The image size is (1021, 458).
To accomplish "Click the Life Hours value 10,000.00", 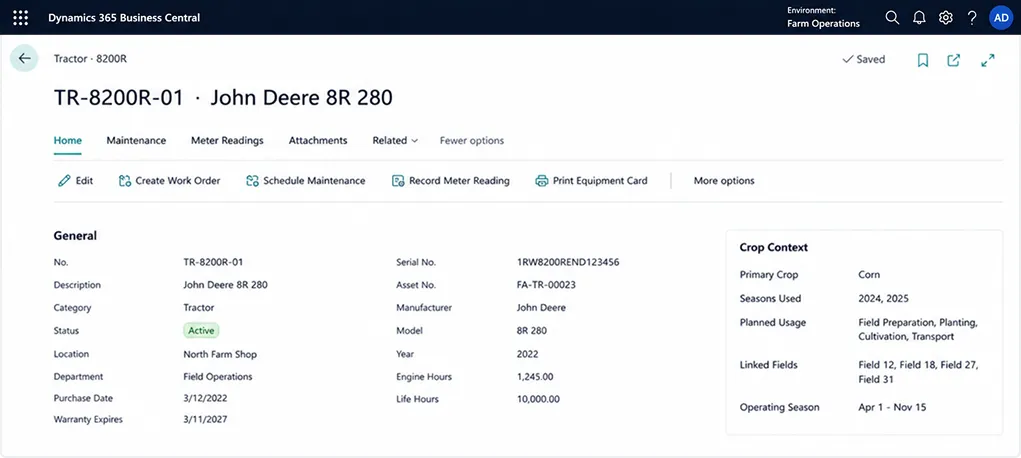I will tap(538, 399).
